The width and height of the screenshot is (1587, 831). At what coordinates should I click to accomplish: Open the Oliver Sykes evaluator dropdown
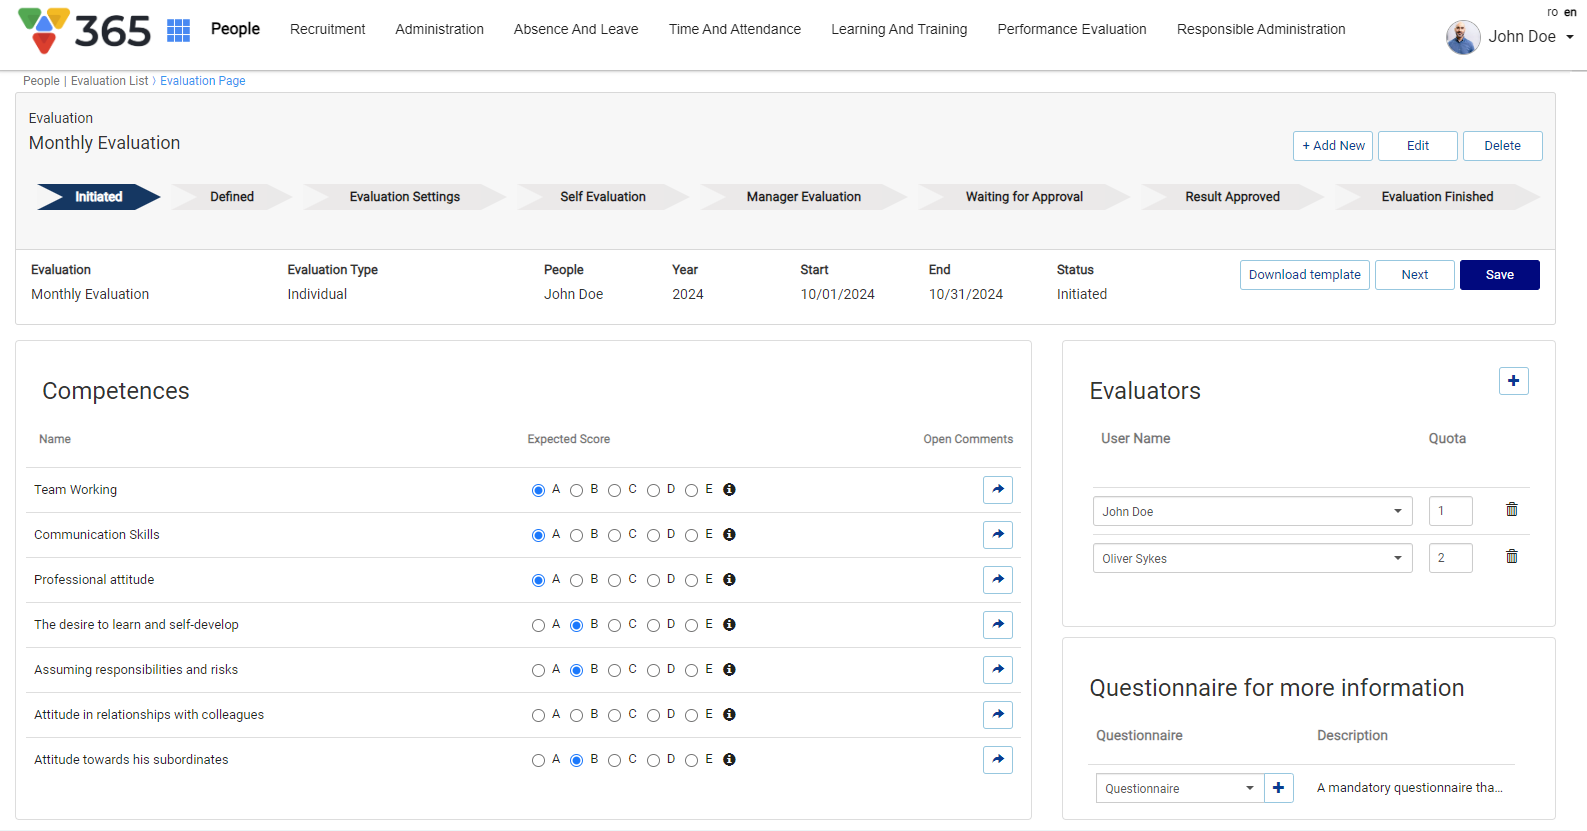[1252, 558]
